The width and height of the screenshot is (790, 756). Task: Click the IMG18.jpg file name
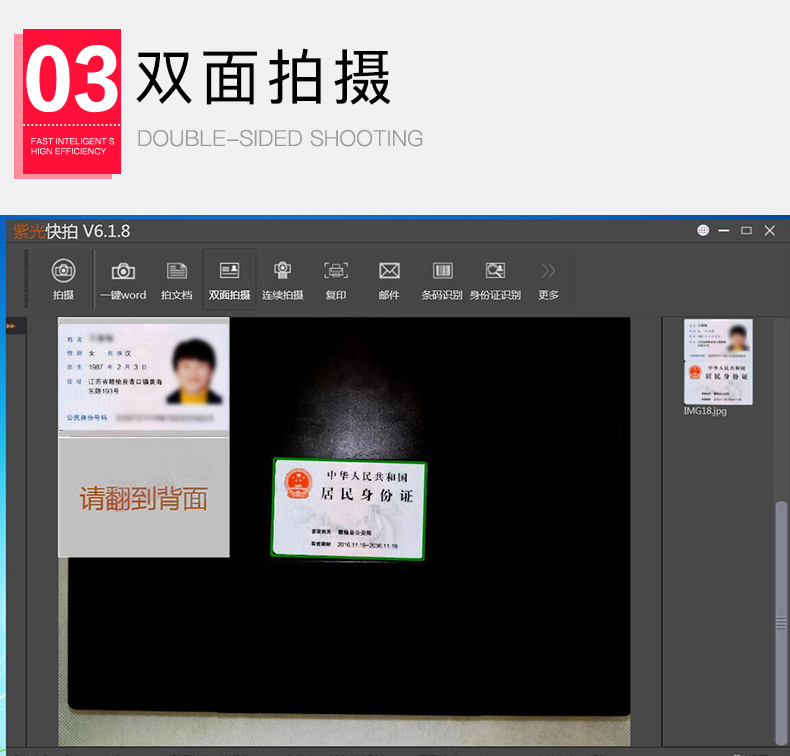click(x=705, y=411)
